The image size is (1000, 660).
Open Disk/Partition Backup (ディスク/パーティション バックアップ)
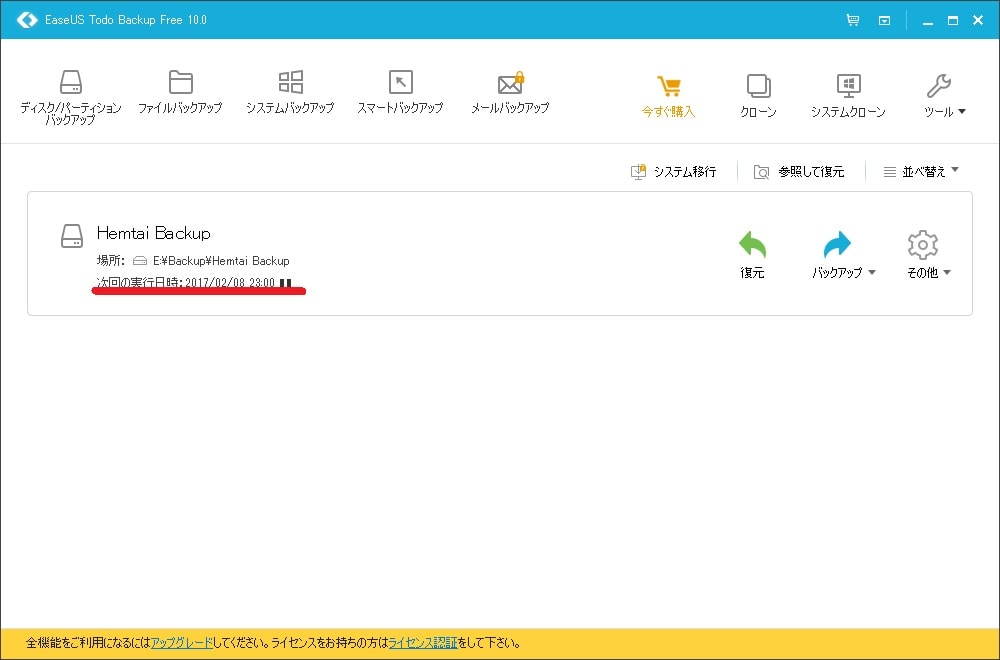click(71, 97)
